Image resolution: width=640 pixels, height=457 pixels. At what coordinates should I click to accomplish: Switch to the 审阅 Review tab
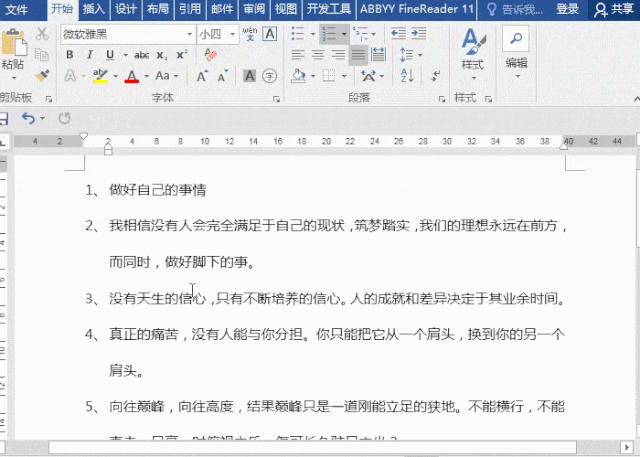pos(254,9)
